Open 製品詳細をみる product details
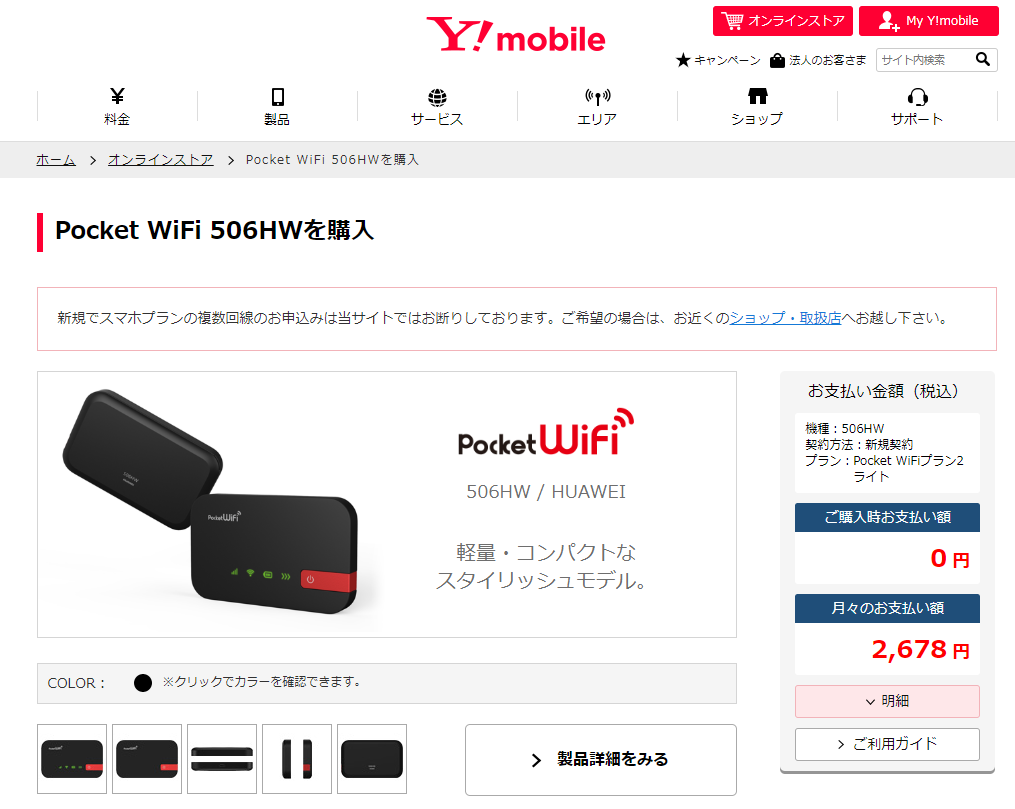 click(601, 759)
